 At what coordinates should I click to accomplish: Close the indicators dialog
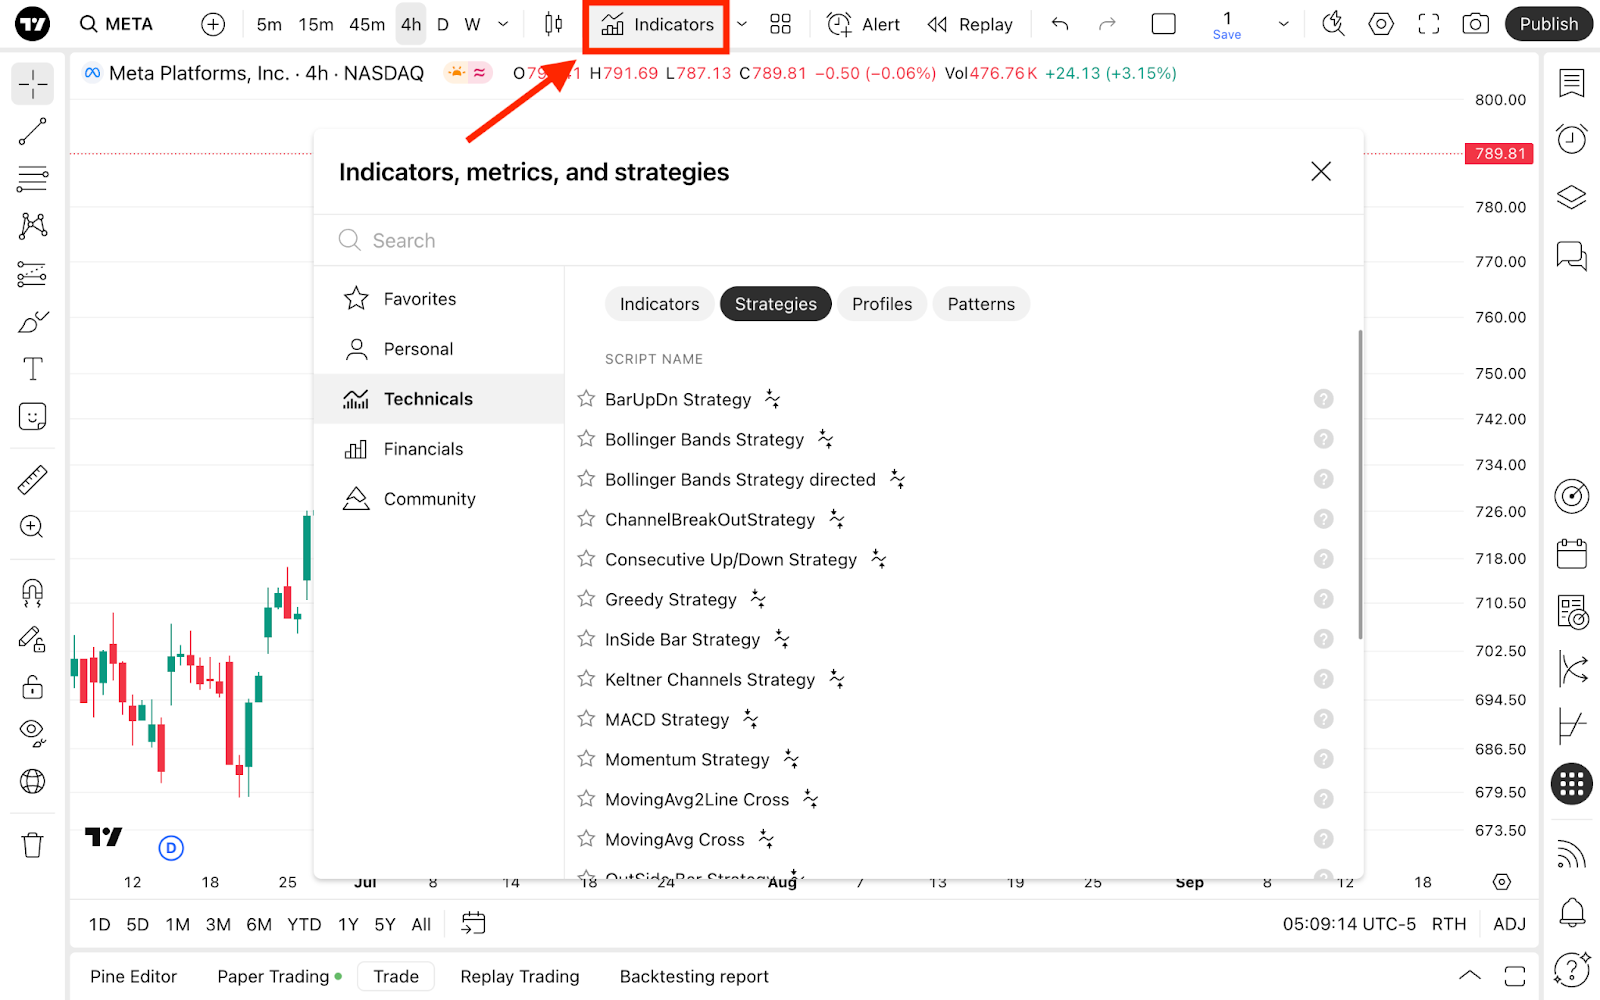1321,172
